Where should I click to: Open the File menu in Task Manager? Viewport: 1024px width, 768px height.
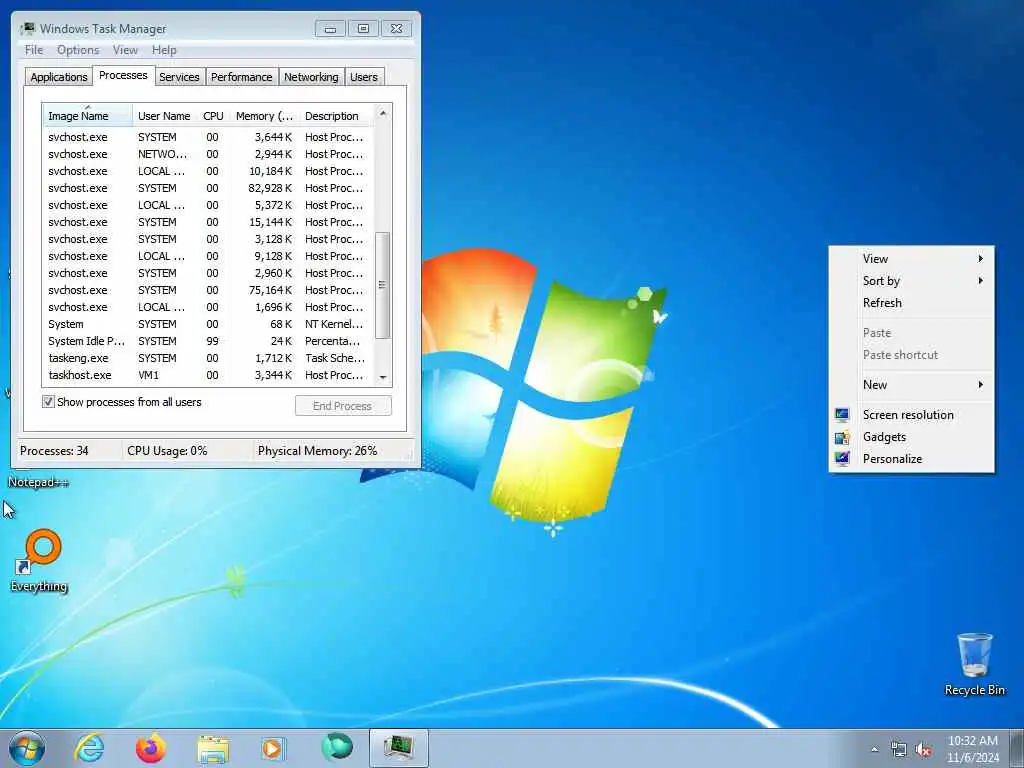pos(34,50)
